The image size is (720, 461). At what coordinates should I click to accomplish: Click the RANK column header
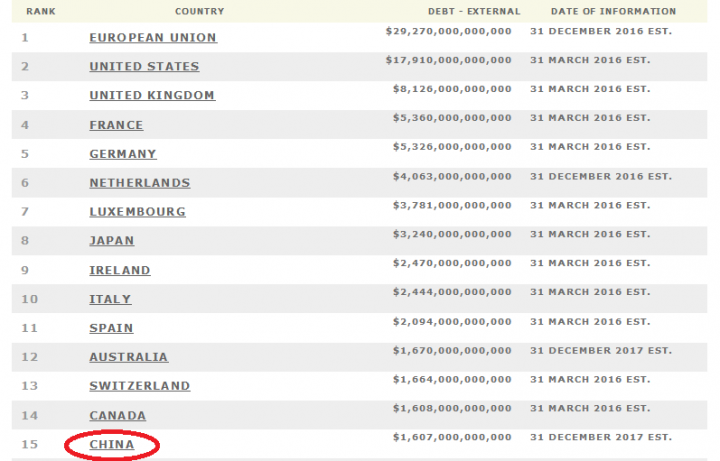(41, 11)
